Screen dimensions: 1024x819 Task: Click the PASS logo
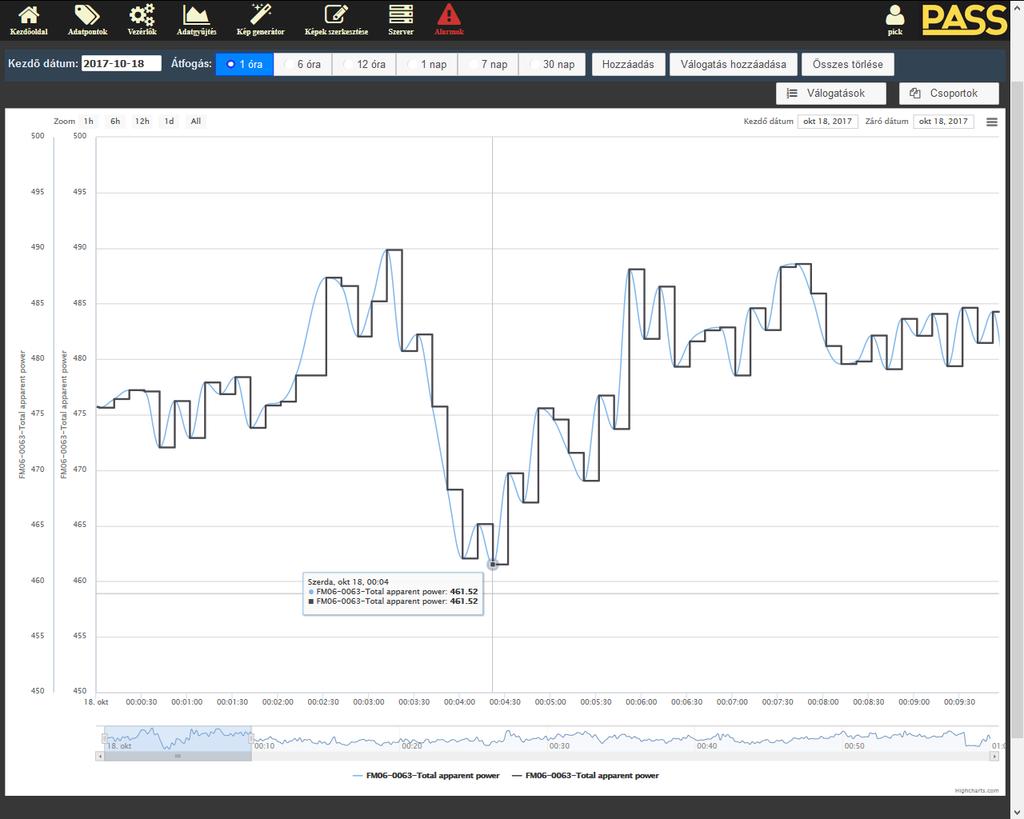point(964,20)
